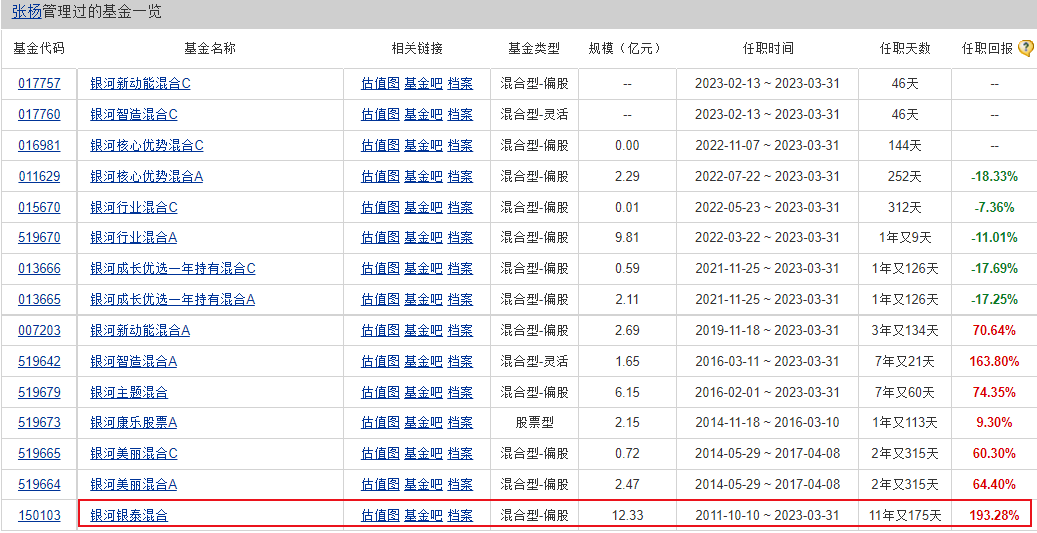Viewport: 1037px width, 533px height.
Task: Open 档案 for 银河银泰混合
Action: [460, 514]
